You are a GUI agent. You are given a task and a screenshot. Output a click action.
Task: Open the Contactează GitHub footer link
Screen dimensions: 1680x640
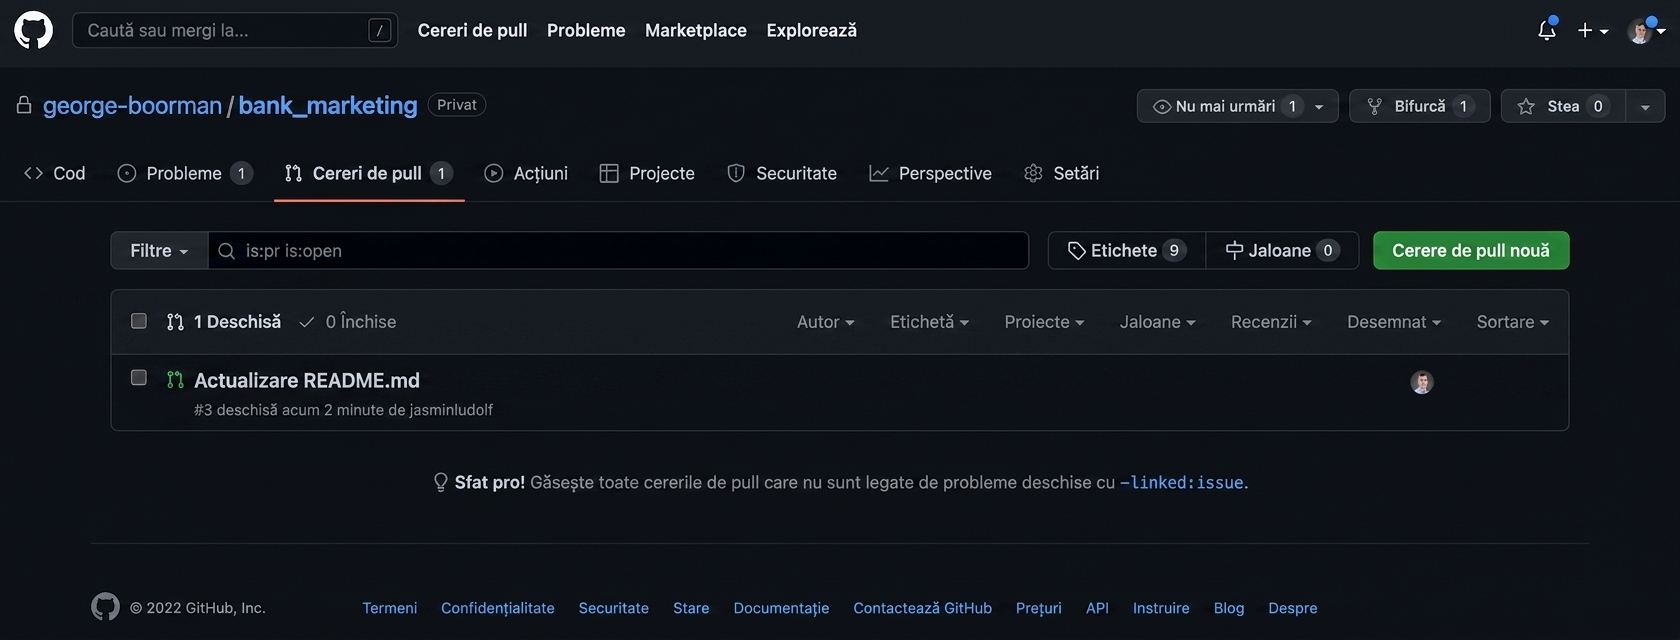tap(923, 608)
